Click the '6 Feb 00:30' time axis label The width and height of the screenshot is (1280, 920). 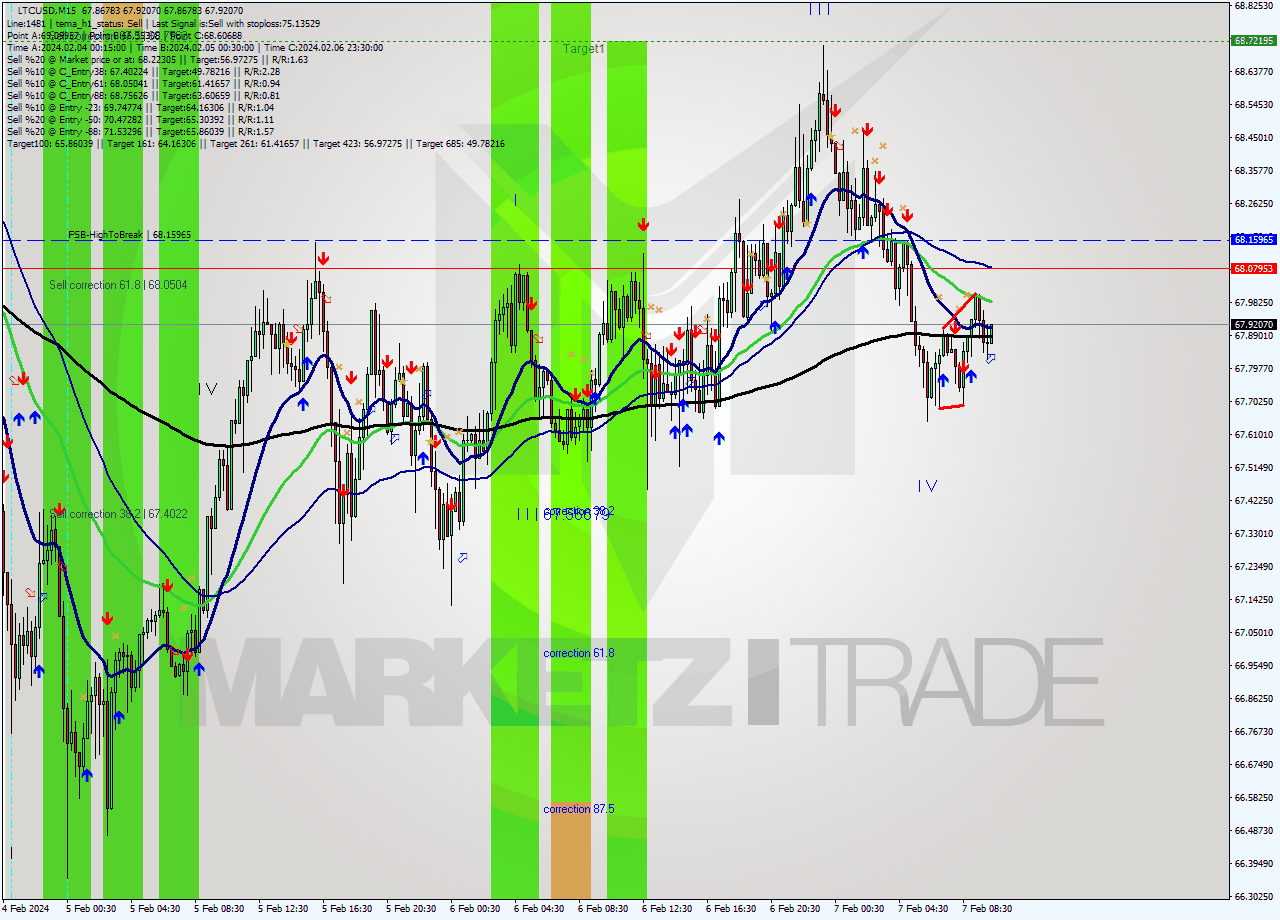pyautogui.click(x=475, y=909)
